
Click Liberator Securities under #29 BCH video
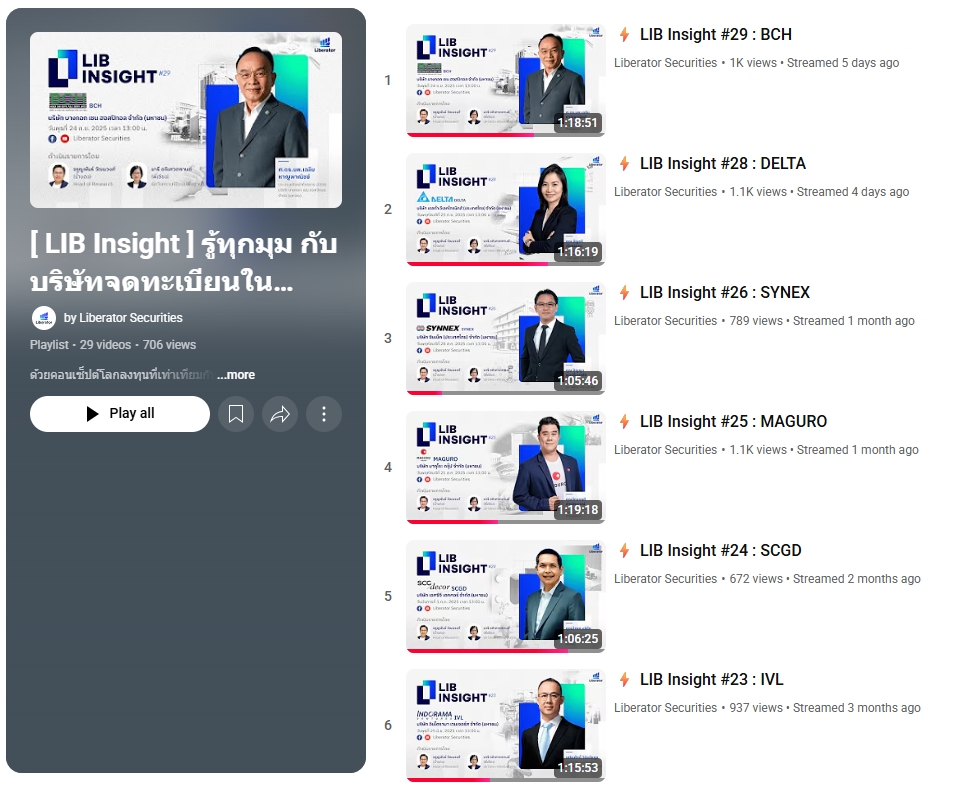[666, 63]
